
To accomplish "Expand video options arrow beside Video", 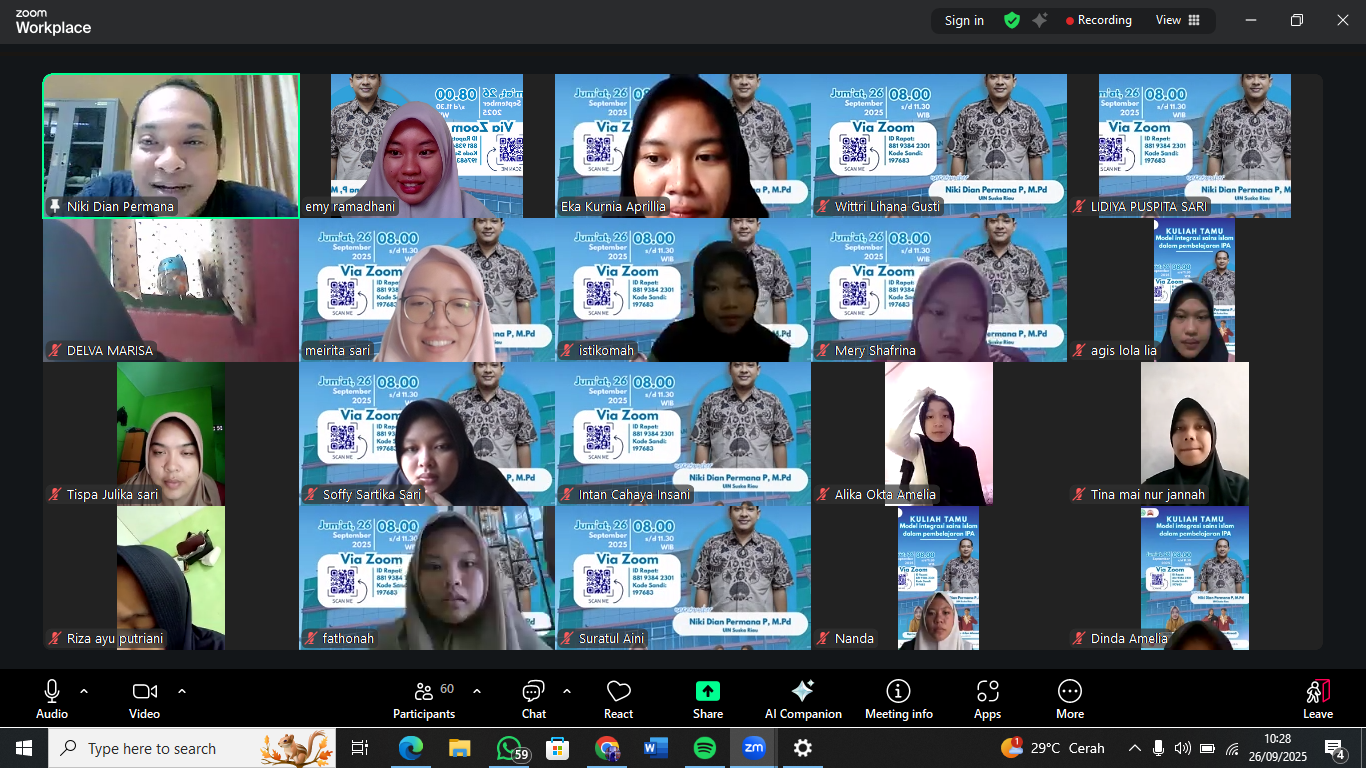I will [182, 691].
